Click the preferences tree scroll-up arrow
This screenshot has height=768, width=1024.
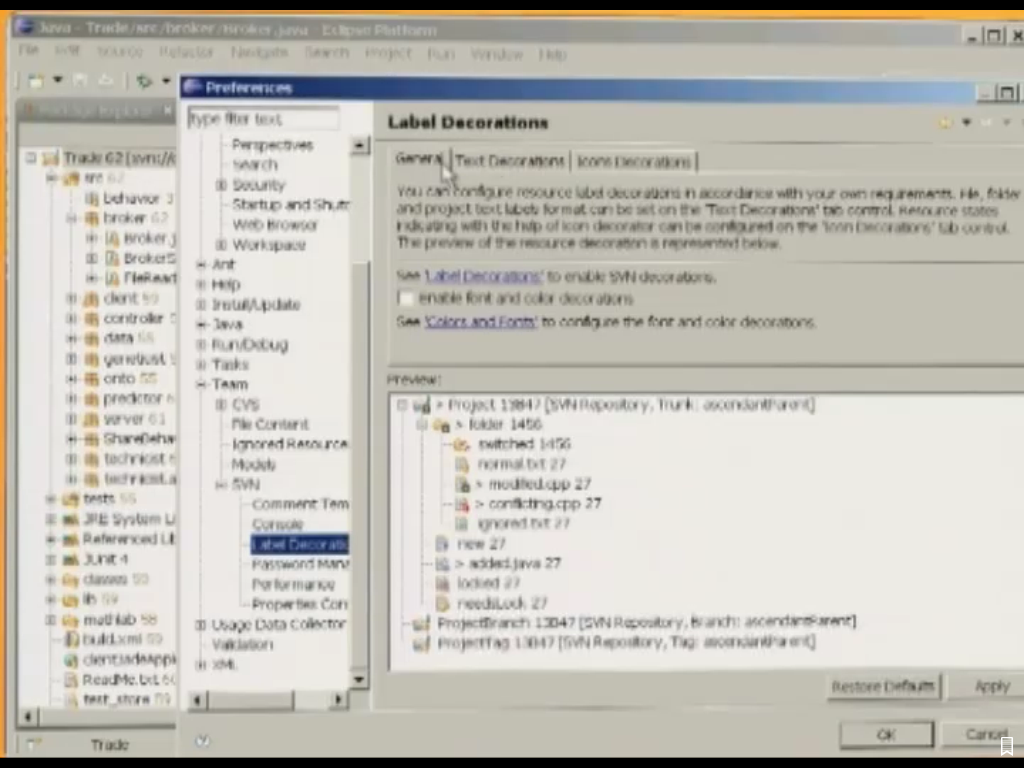click(x=359, y=145)
